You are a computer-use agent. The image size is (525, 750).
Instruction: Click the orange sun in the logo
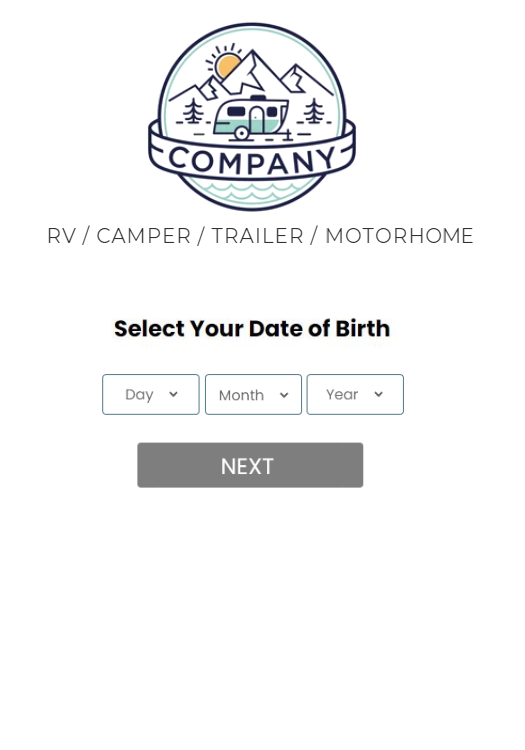(x=226, y=66)
